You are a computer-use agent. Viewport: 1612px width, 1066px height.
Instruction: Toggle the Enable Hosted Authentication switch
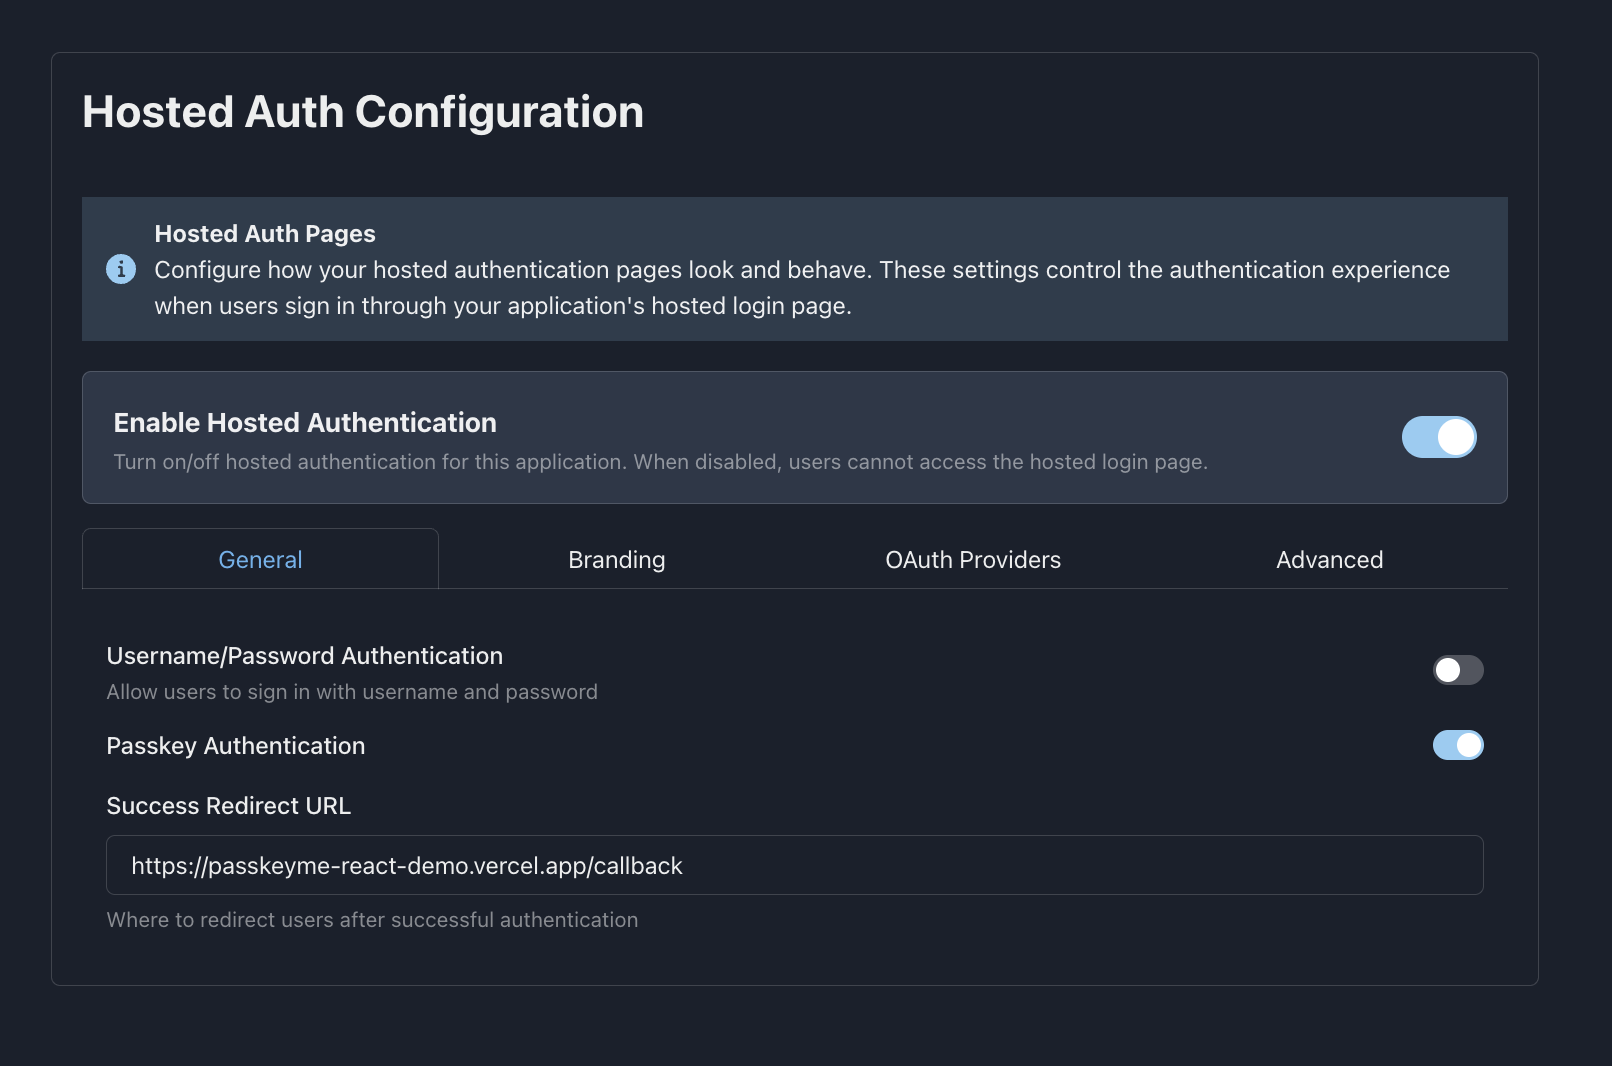pyautogui.click(x=1438, y=437)
